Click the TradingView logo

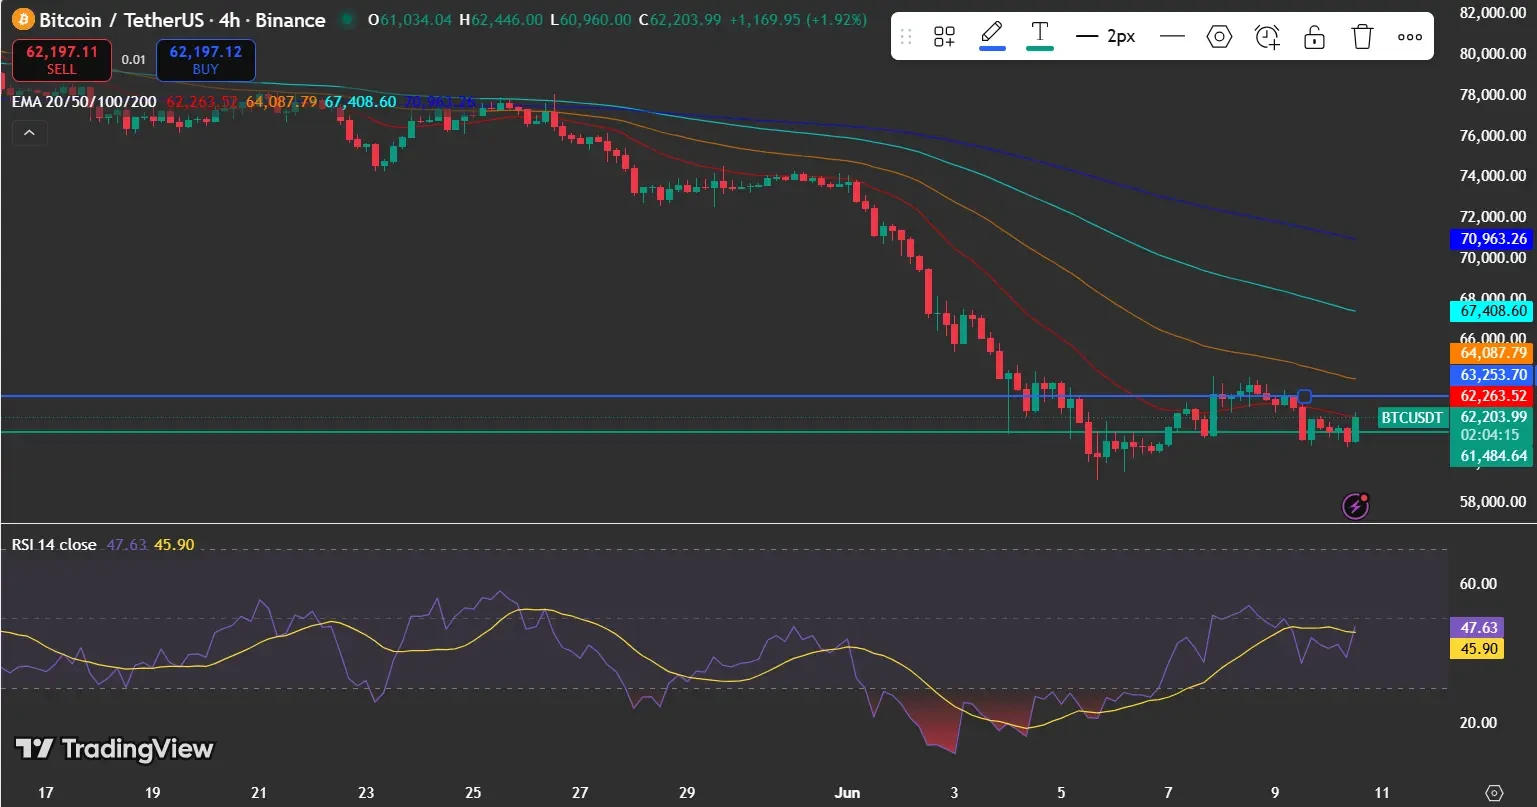pyautogui.click(x=114, y=749)
